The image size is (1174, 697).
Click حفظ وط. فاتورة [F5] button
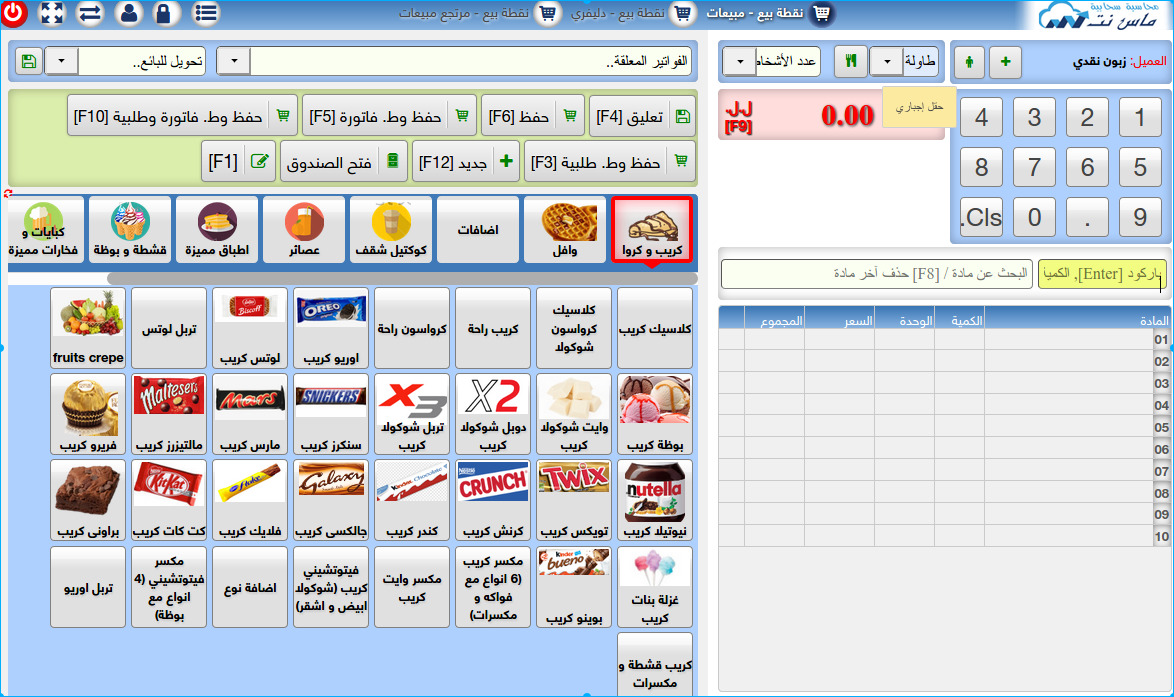389,116
